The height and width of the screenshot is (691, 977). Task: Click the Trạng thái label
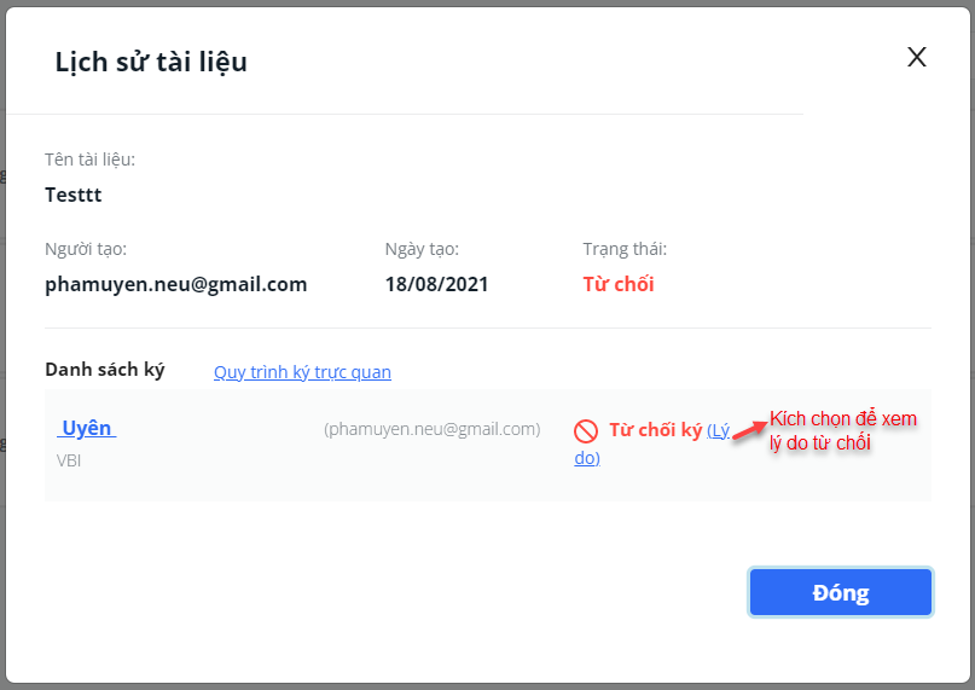click(624, 249)
